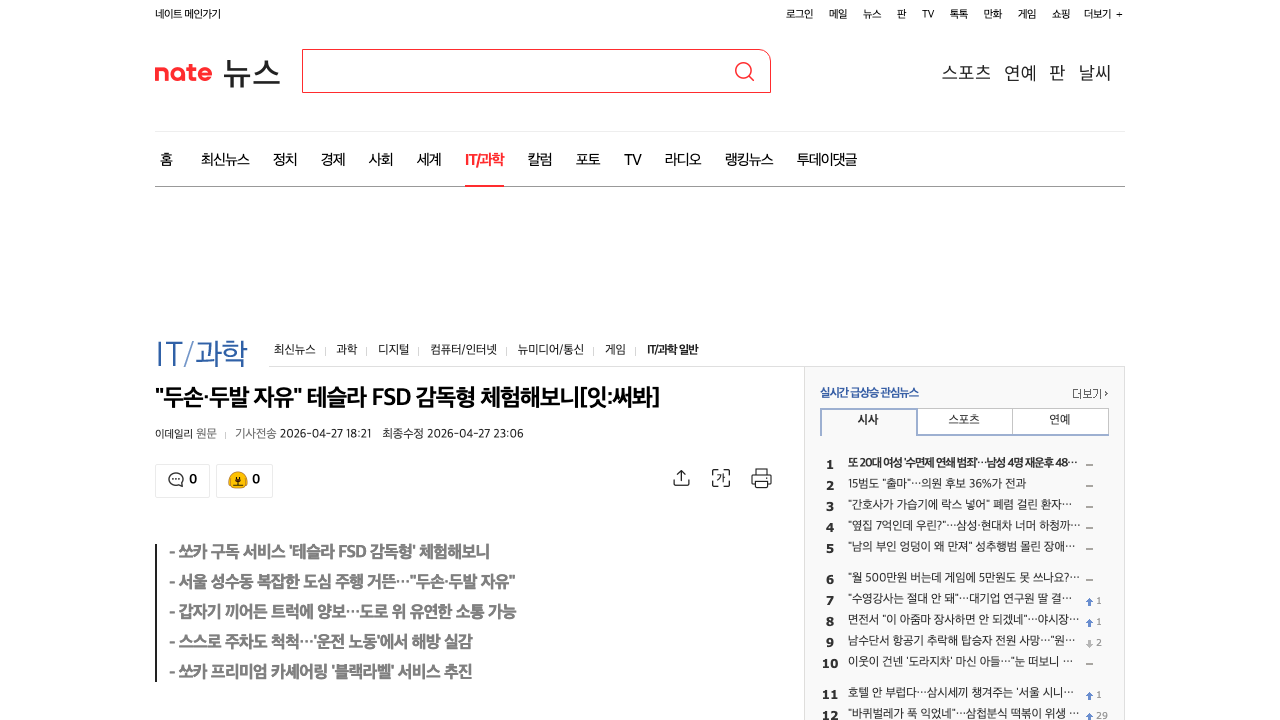Select IT/과학 in main navigation

pos(484,159)
